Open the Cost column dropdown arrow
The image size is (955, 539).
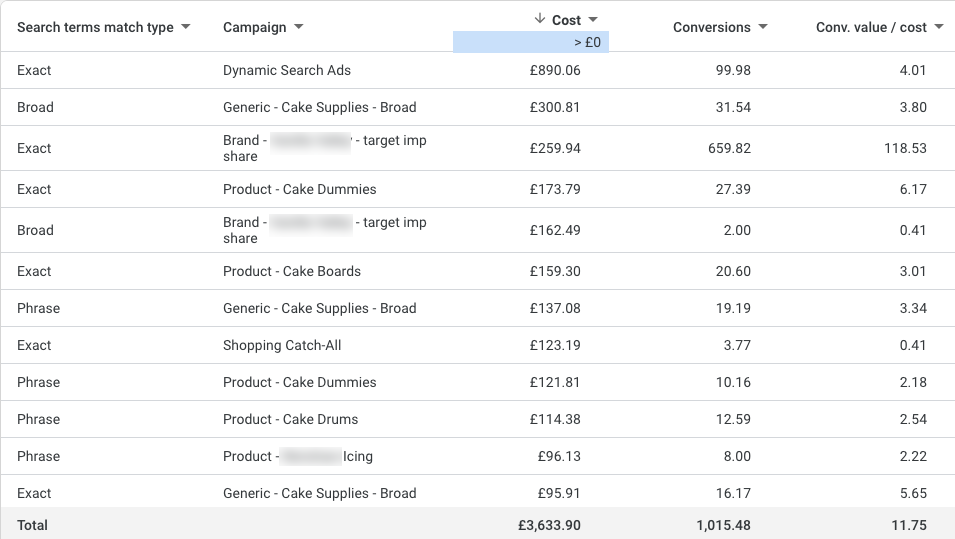pyautogui.click(x=593, y=20)
